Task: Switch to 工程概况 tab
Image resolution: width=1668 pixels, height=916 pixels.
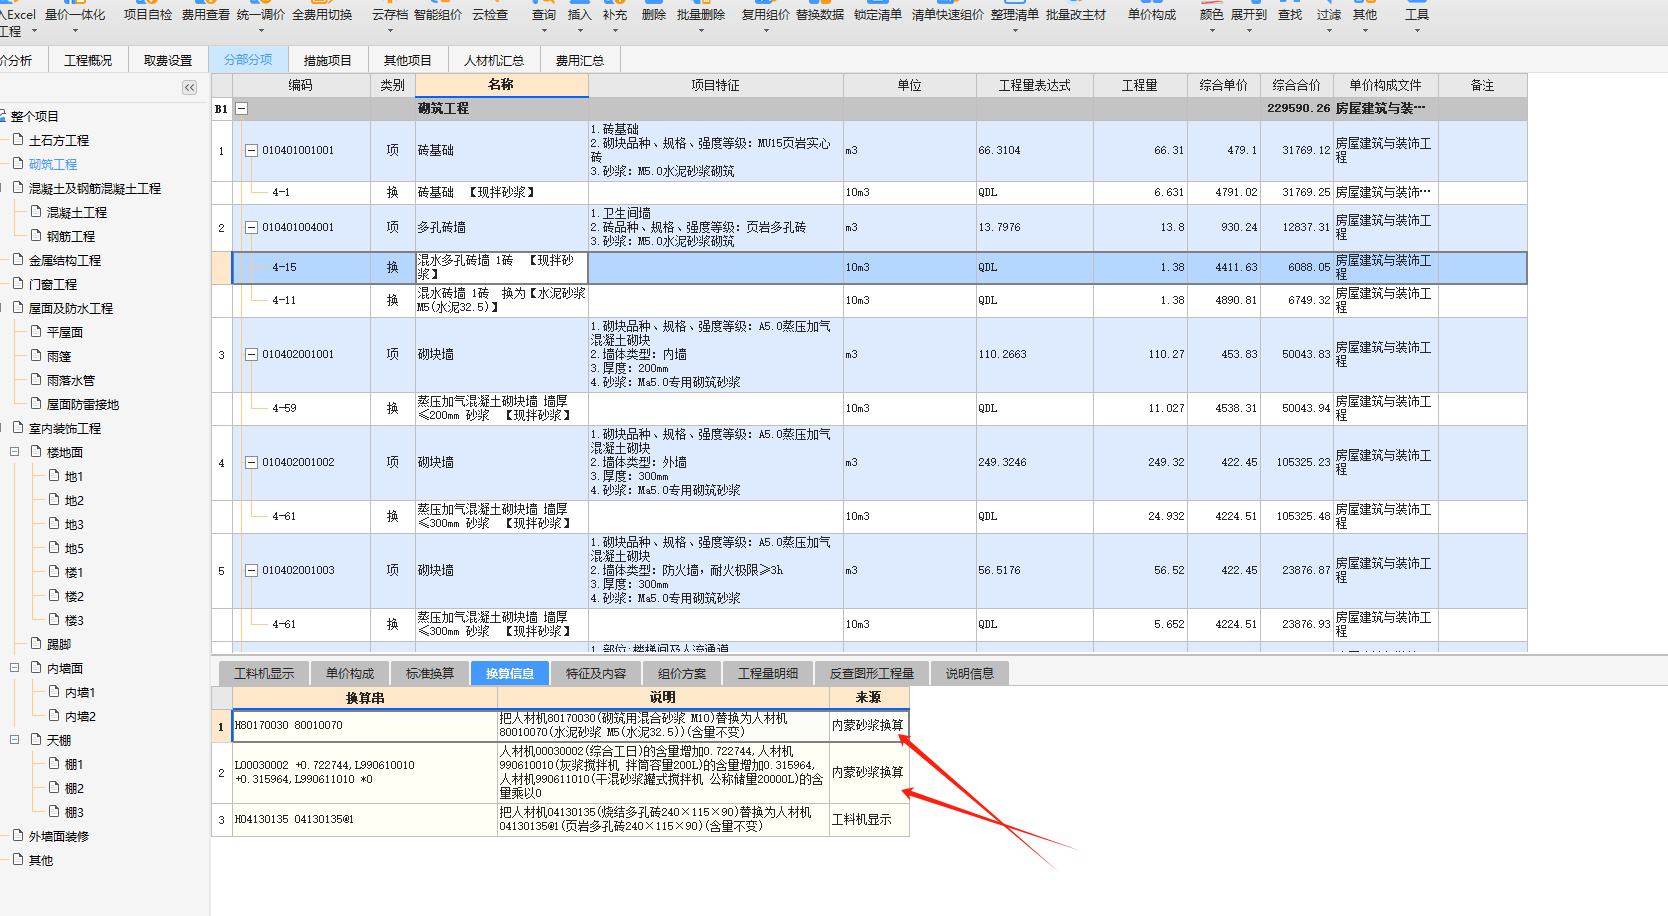Action: (x=88, y=60)
